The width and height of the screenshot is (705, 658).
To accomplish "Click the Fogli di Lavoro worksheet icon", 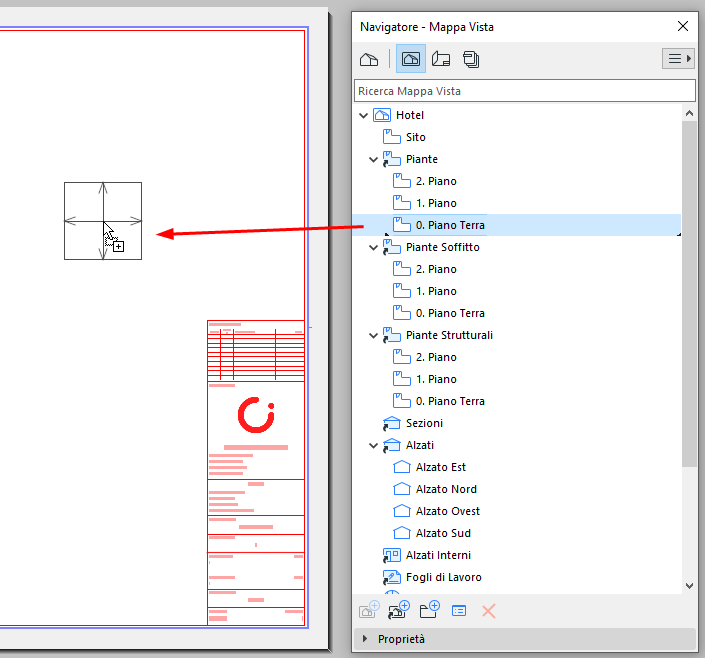I will coord(392,577).
